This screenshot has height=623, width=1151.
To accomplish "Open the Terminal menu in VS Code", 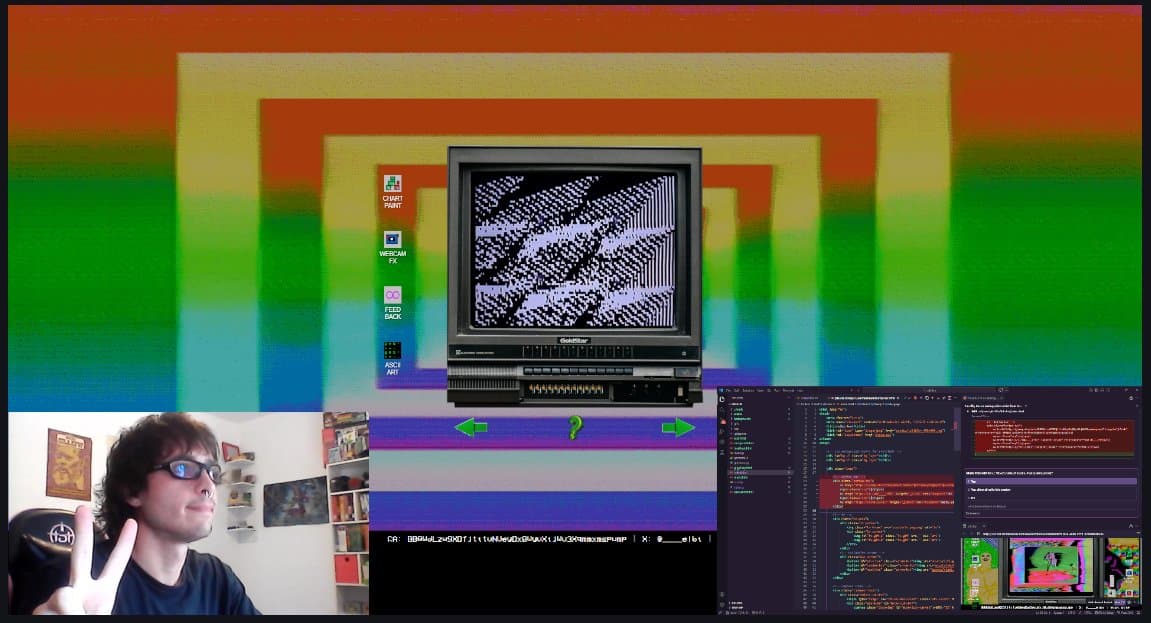I will 784,389.
